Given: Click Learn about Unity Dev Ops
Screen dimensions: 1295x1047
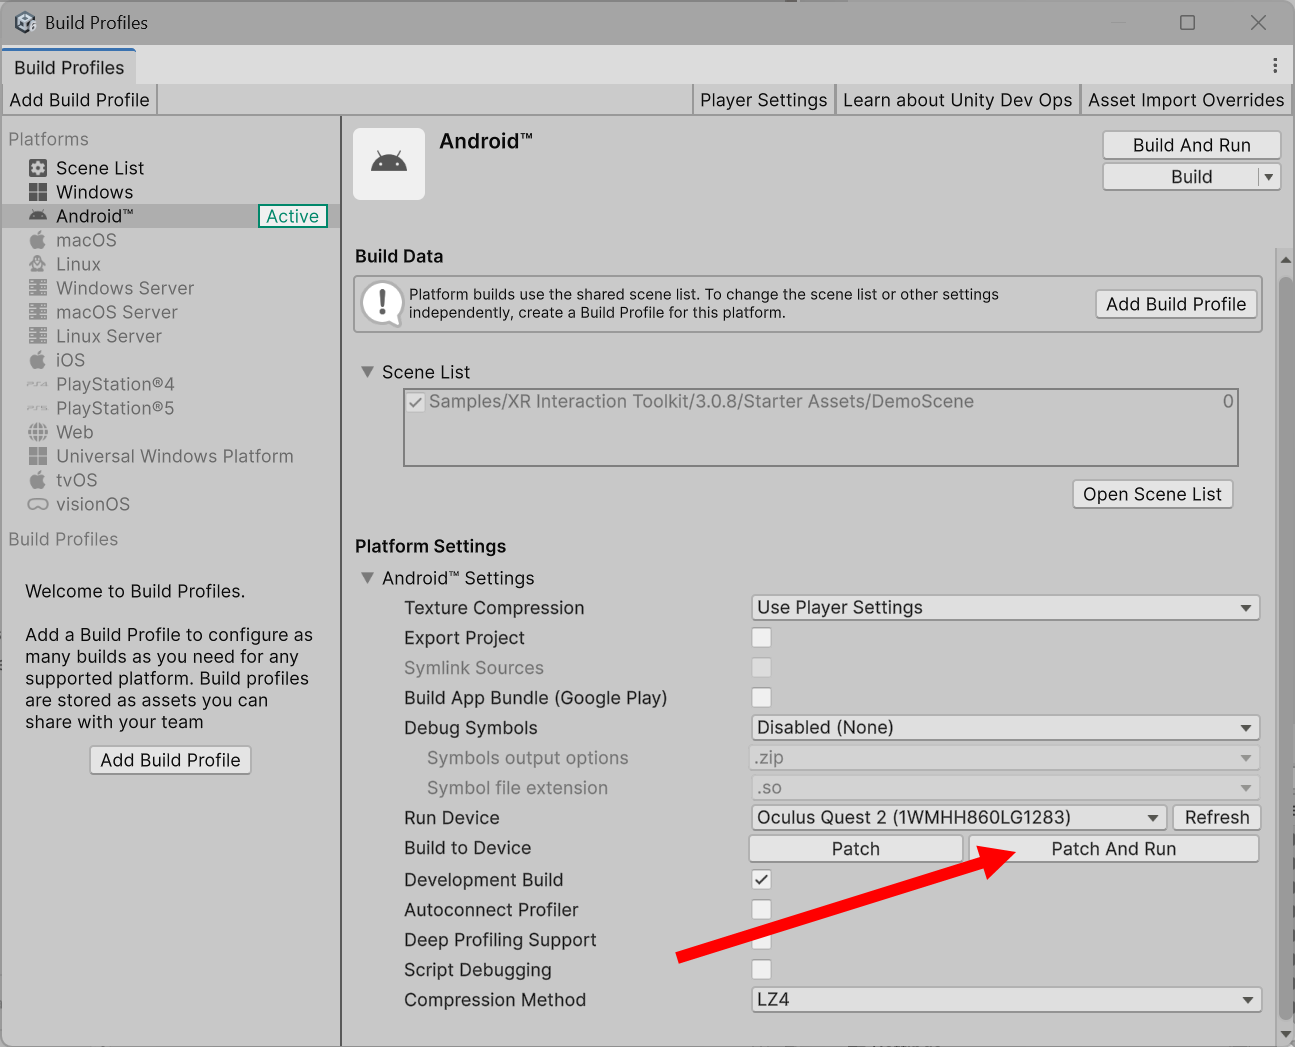Looking at the screenshot, I should (958, 100).
